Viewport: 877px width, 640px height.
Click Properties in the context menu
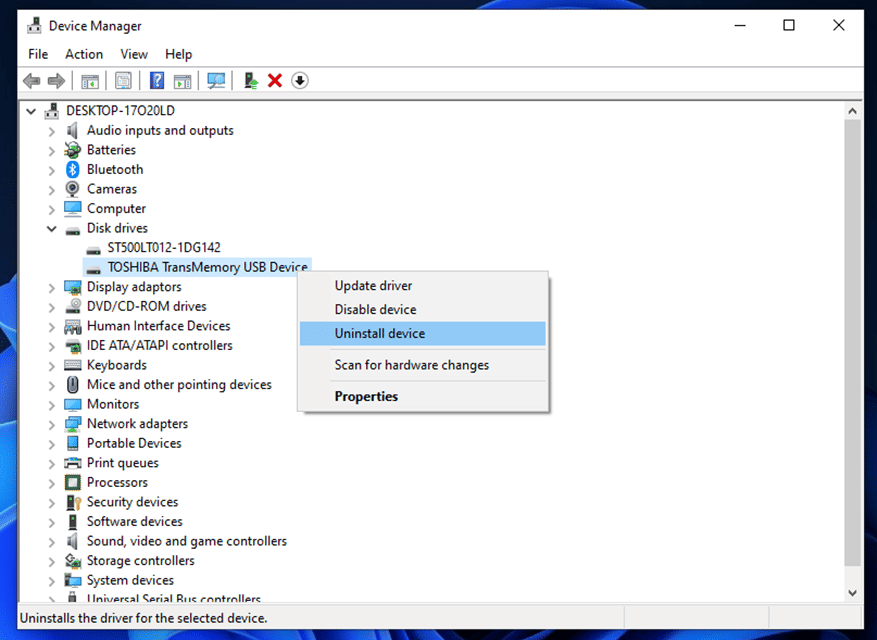point(366,397)
